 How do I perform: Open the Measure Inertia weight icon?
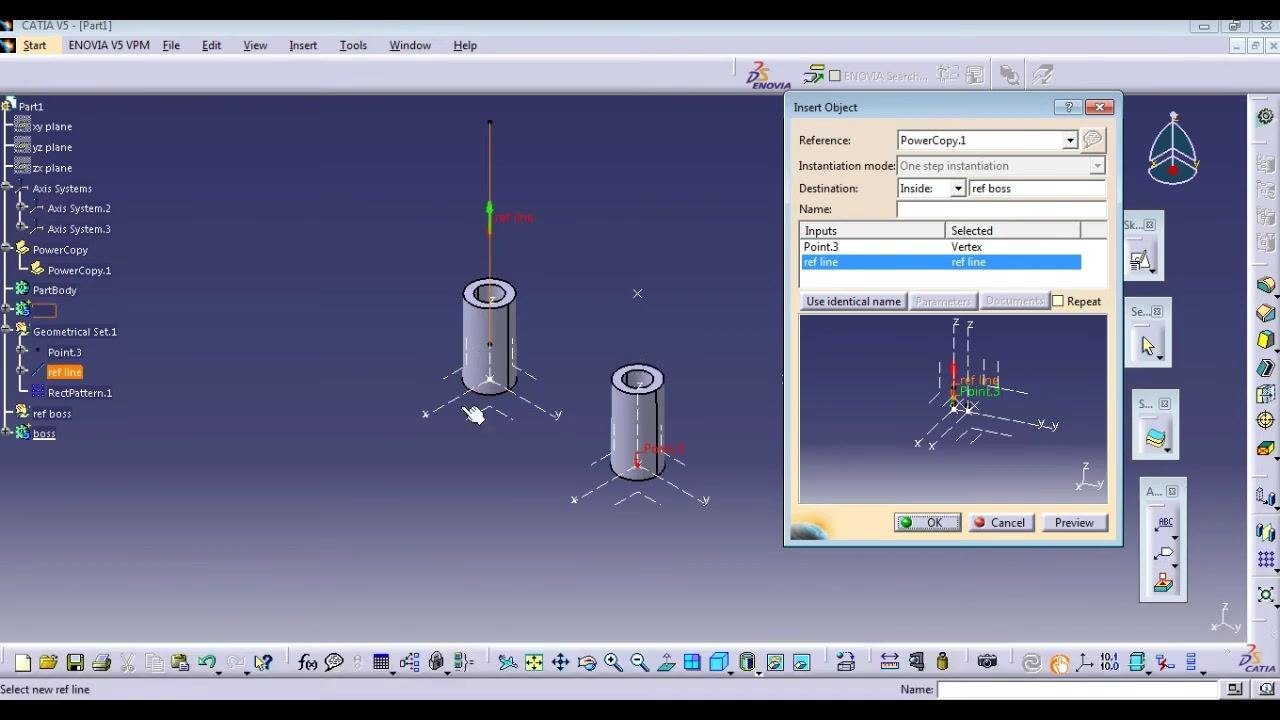click(942, 662)
